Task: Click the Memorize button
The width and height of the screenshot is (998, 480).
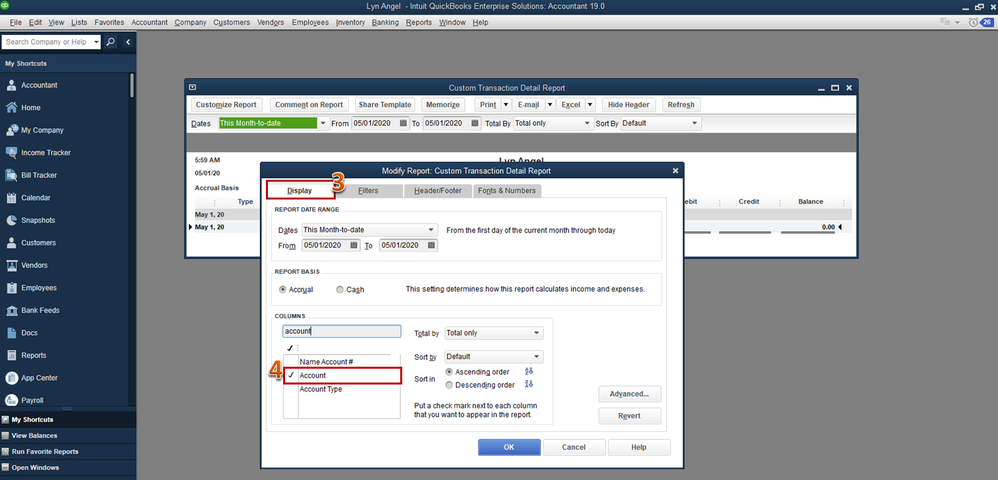Action: [x=443, y=105]
